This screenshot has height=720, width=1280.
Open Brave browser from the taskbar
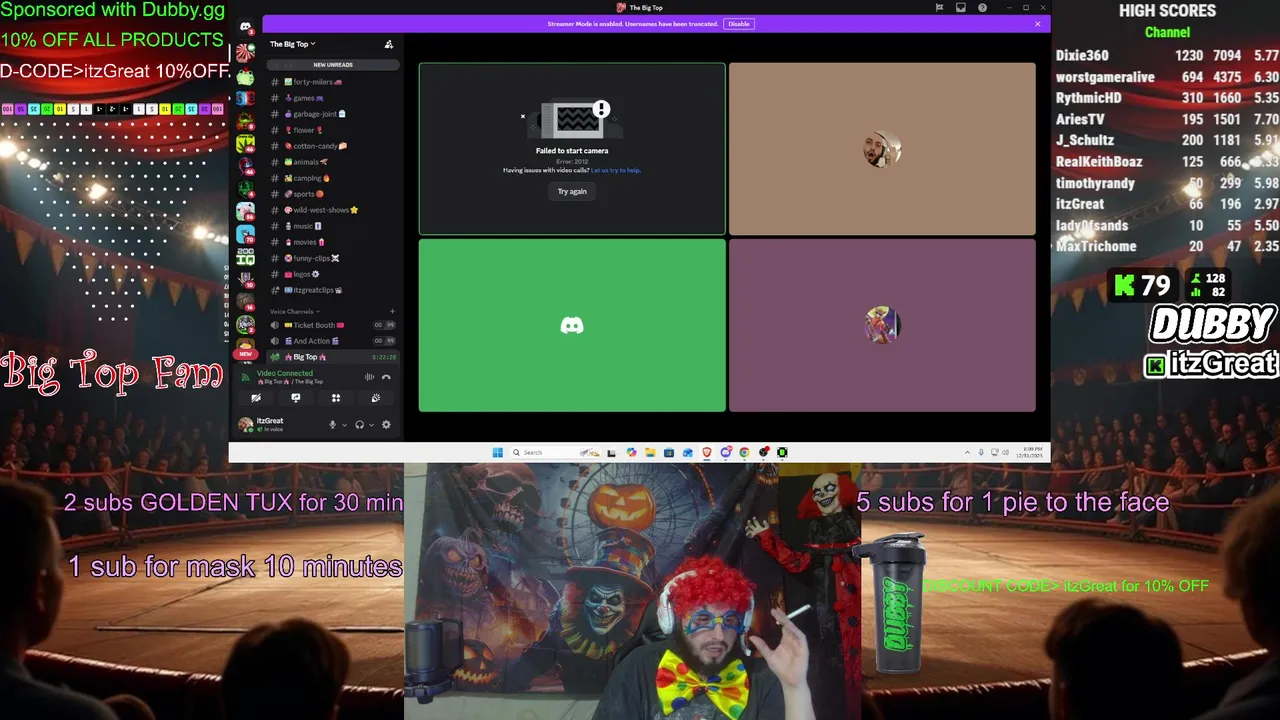(707, 452)
